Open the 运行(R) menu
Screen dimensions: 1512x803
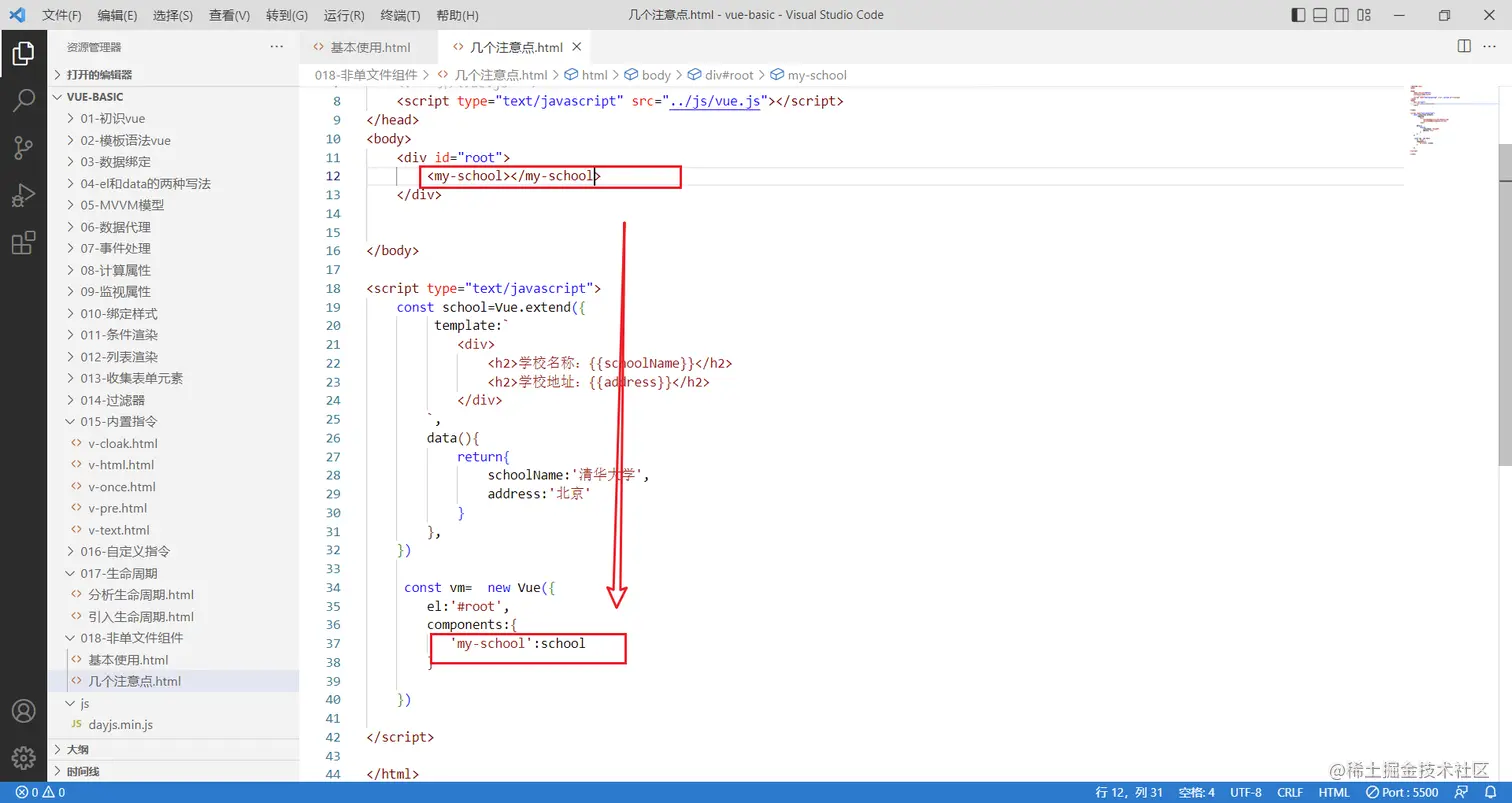pyautogui.click(x=344, y=15)
